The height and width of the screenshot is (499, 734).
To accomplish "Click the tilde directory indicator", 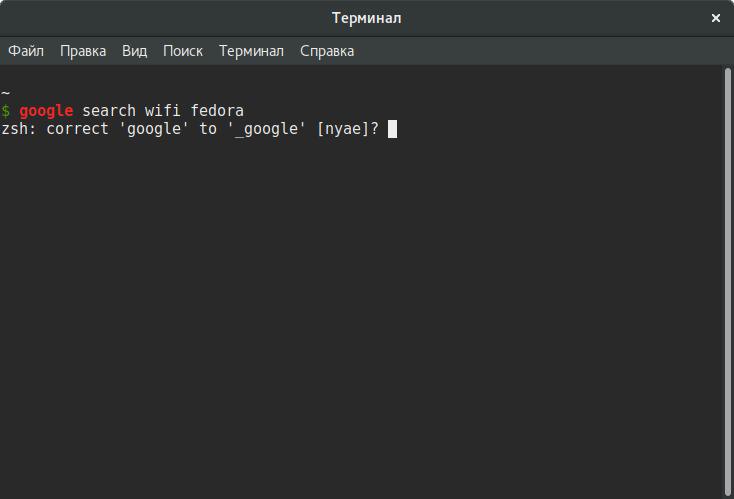I will click(x=6, y=92).
